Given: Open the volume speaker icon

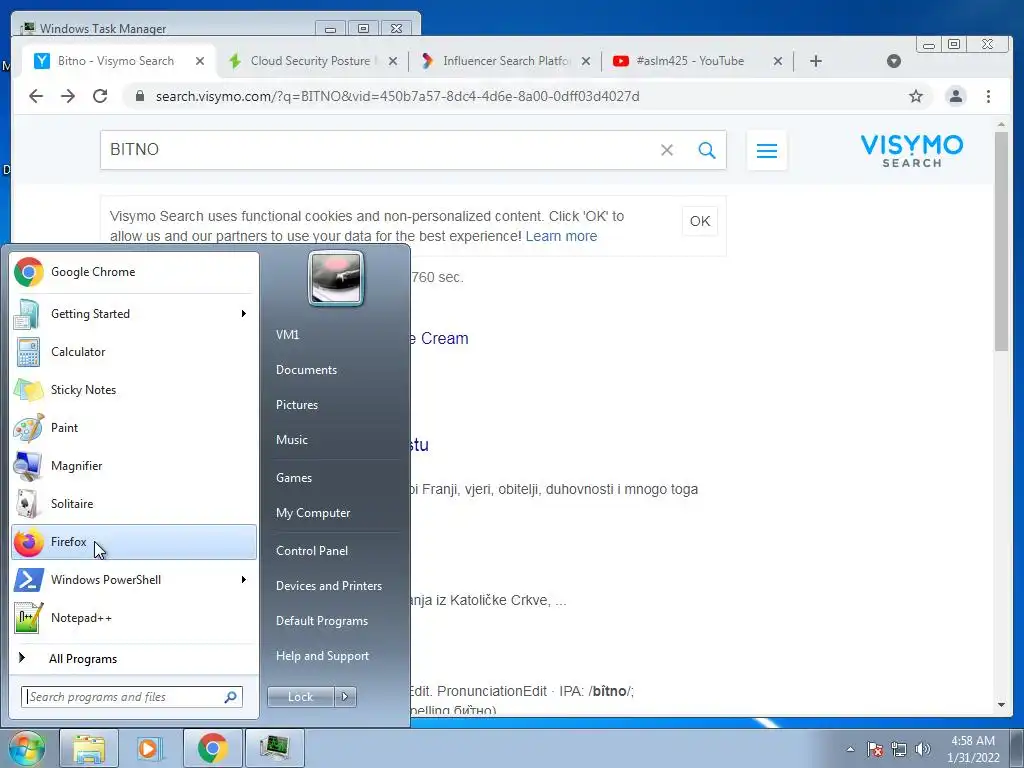Looking at the screenshot, I should pyautogui.click(x=922, y=749).
